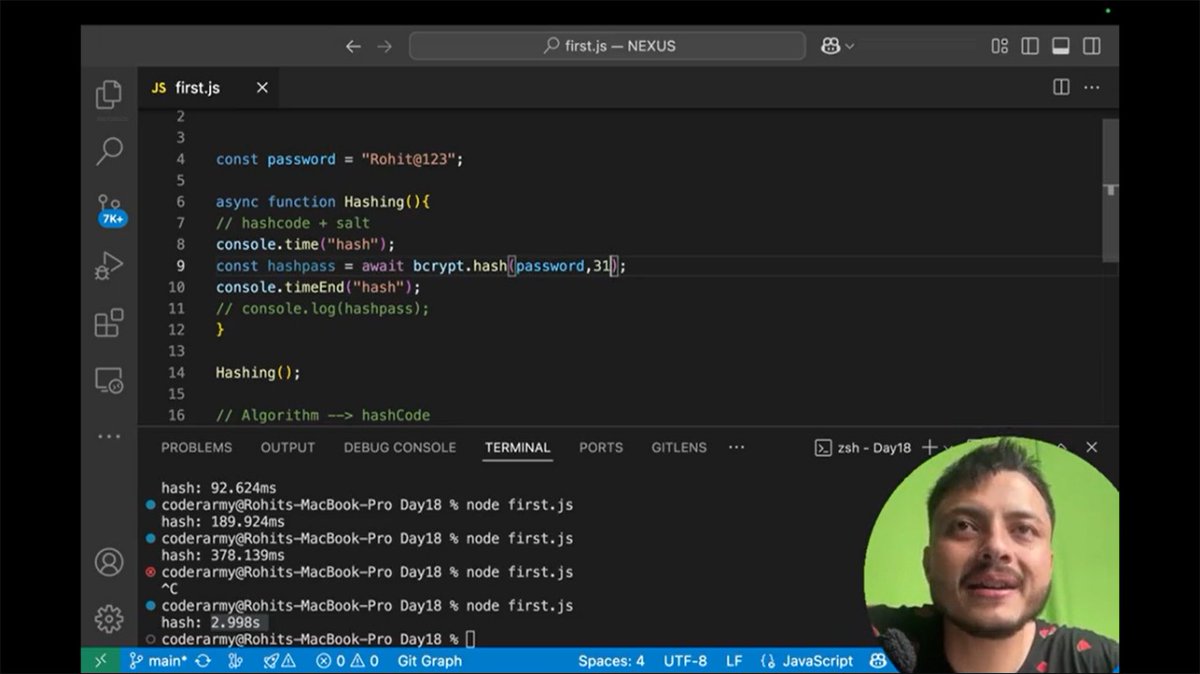Viewport: 1200px width, 674px height.
Task: Toggle the bottom panel visibility
Action: pyautogui.click(x=1061, y=46)
